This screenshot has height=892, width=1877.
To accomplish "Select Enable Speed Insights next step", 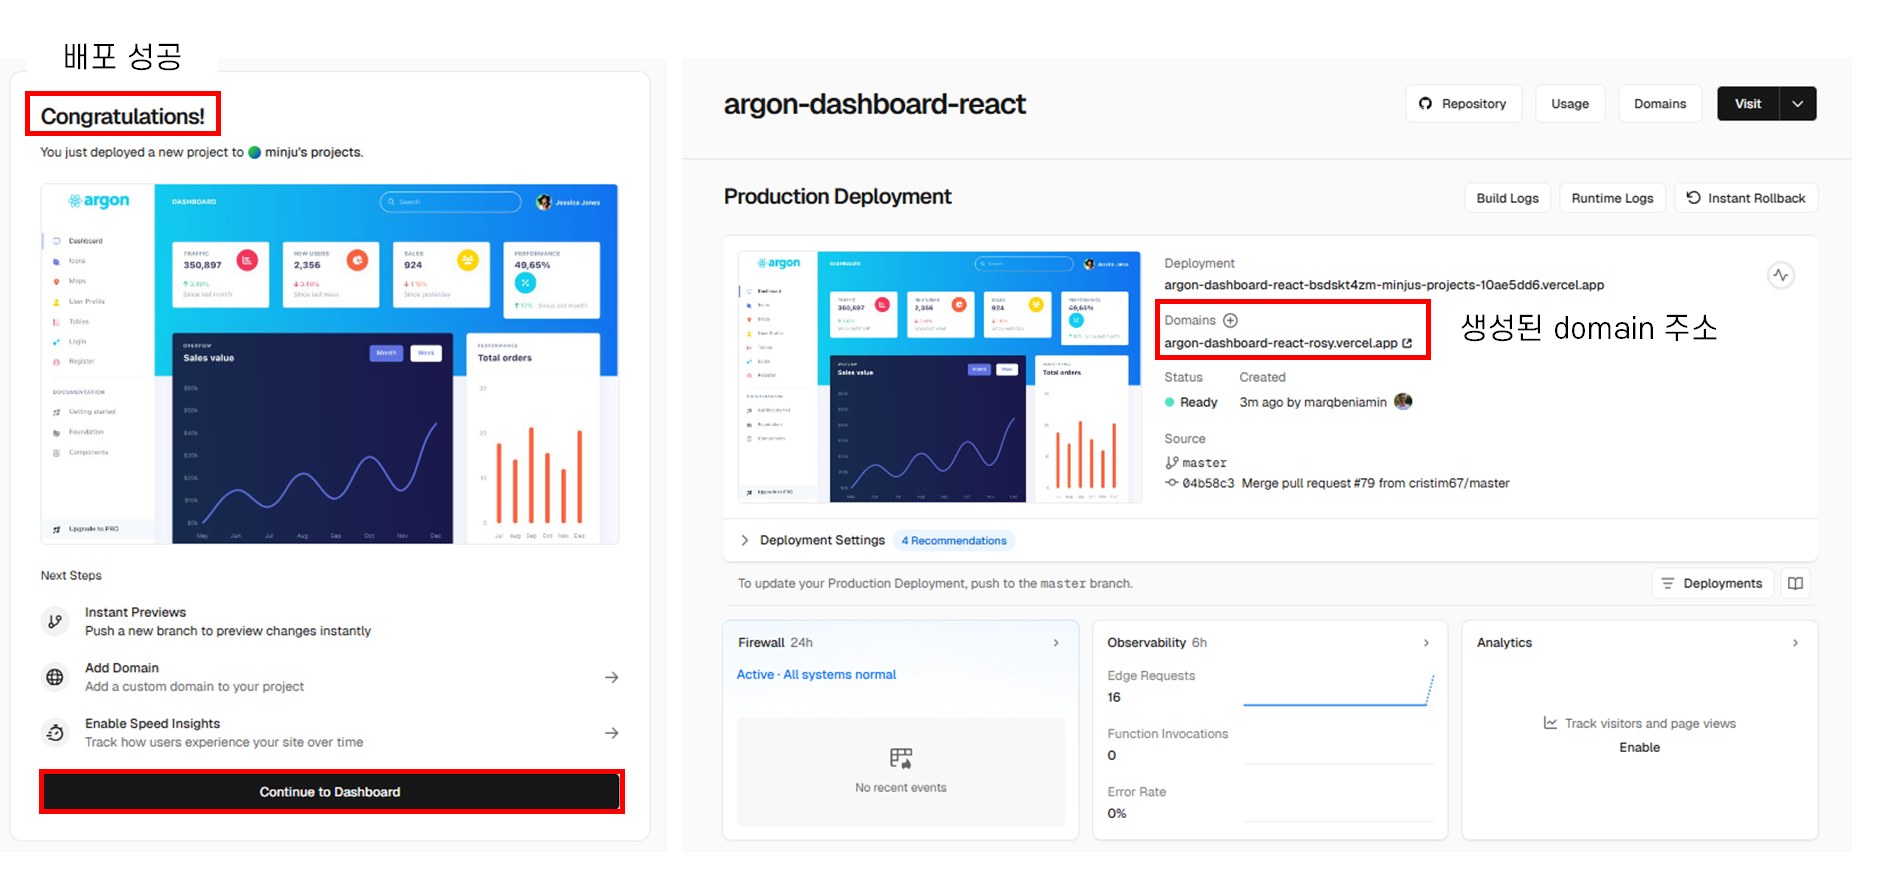I will pyautogui.click(x=330, y=734).
